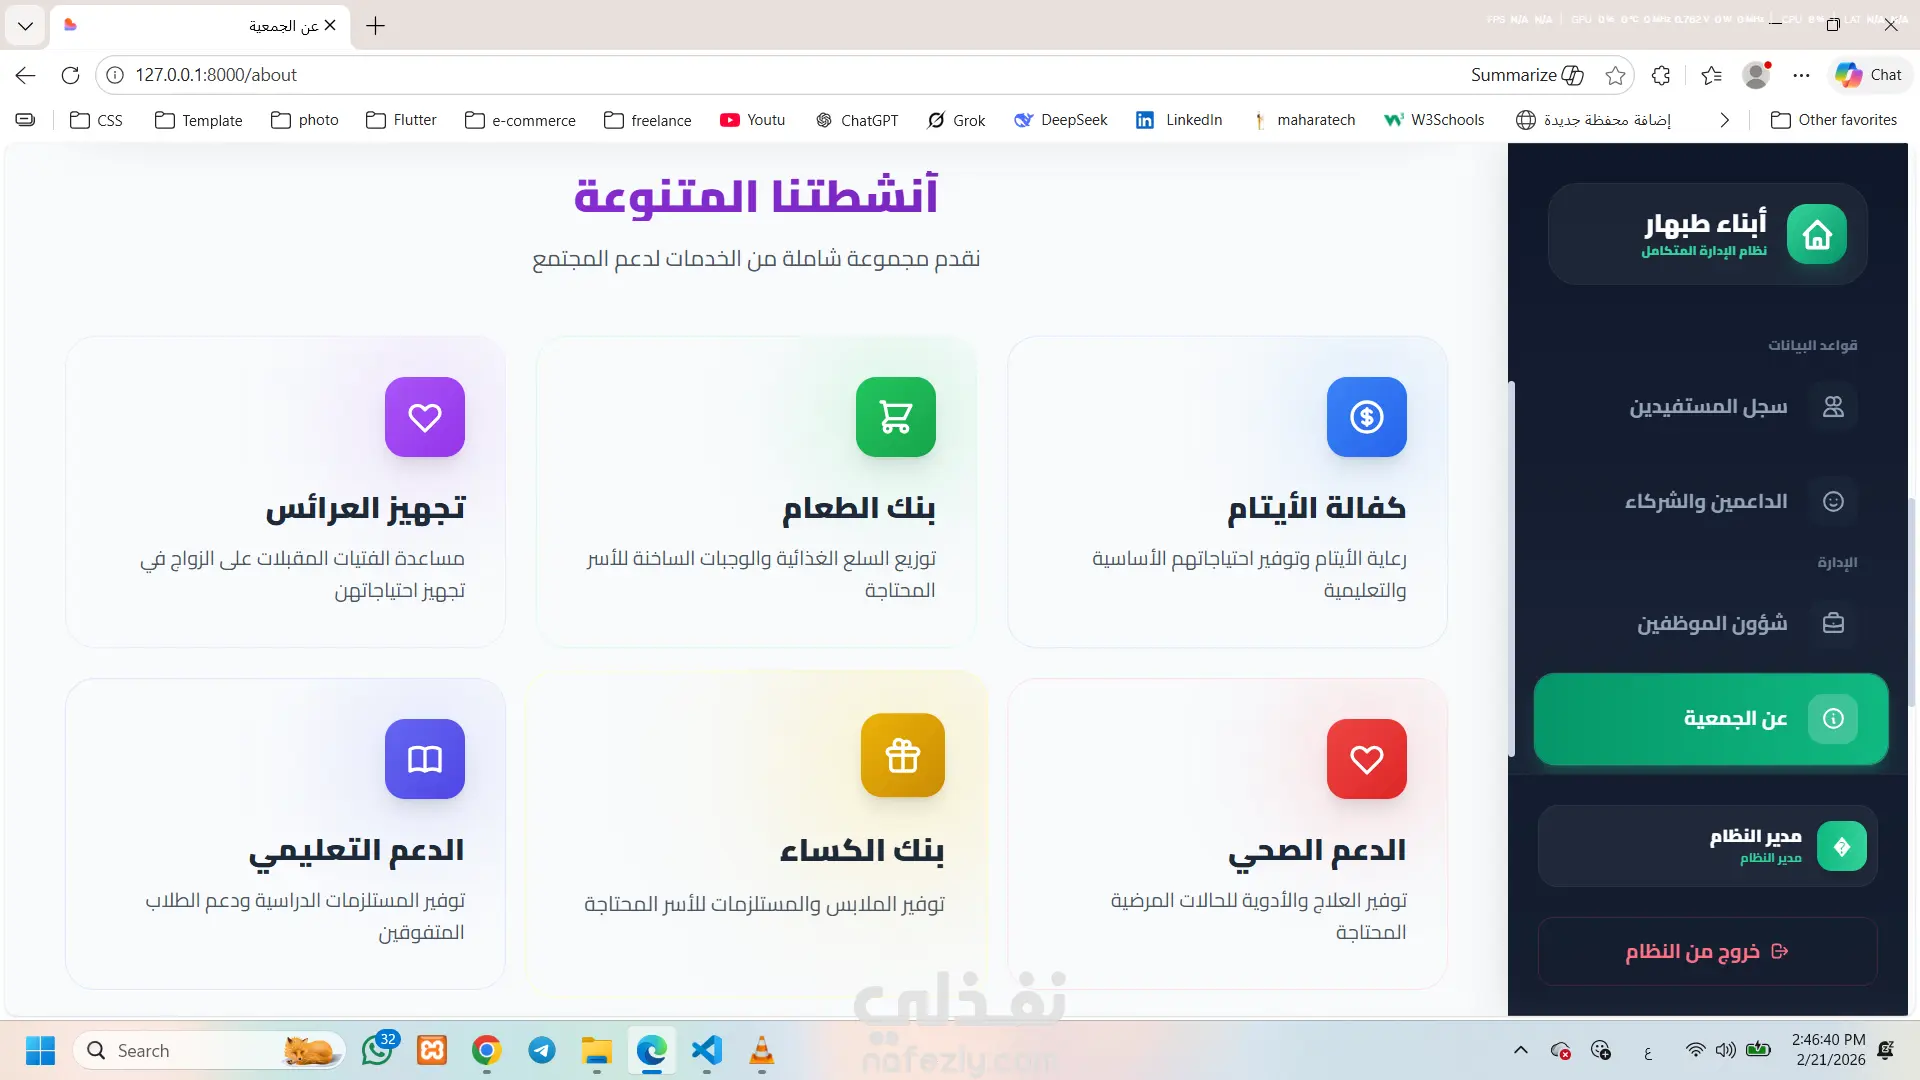Open the Youtu bookmark link
The width and height of the screenshot is (1920, 1080).
[752, 120]
